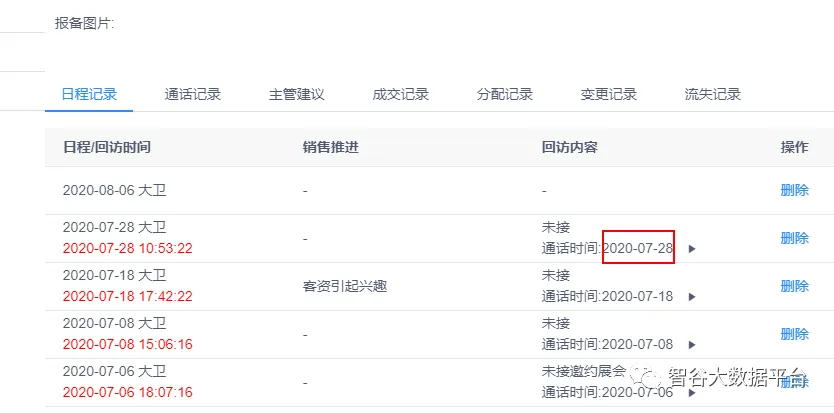Open the 变更记录 tab
The width and height of the screenshot is (834, 413).
tap(608, 95)
